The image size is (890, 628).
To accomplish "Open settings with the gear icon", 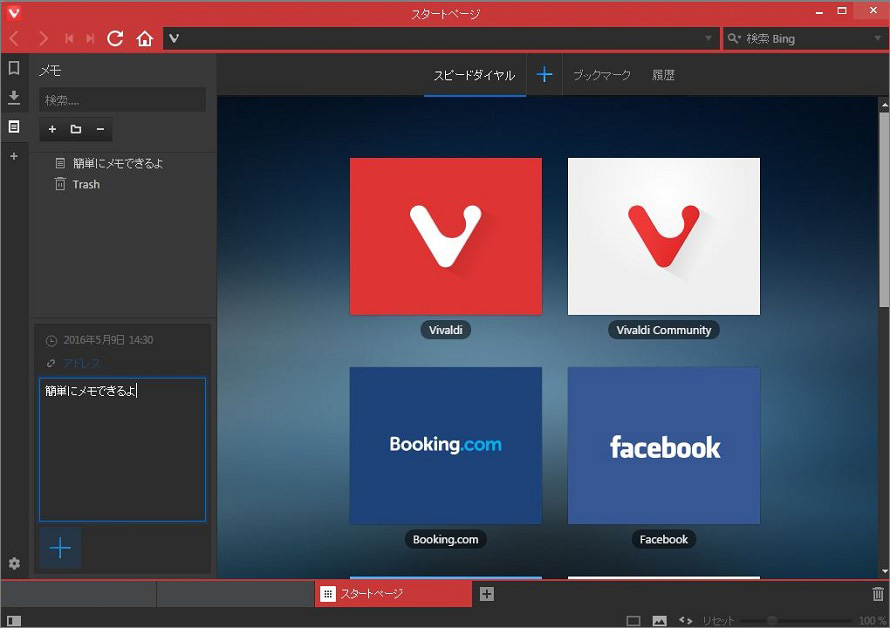I will pyautogui.click(x=14, y=563).
